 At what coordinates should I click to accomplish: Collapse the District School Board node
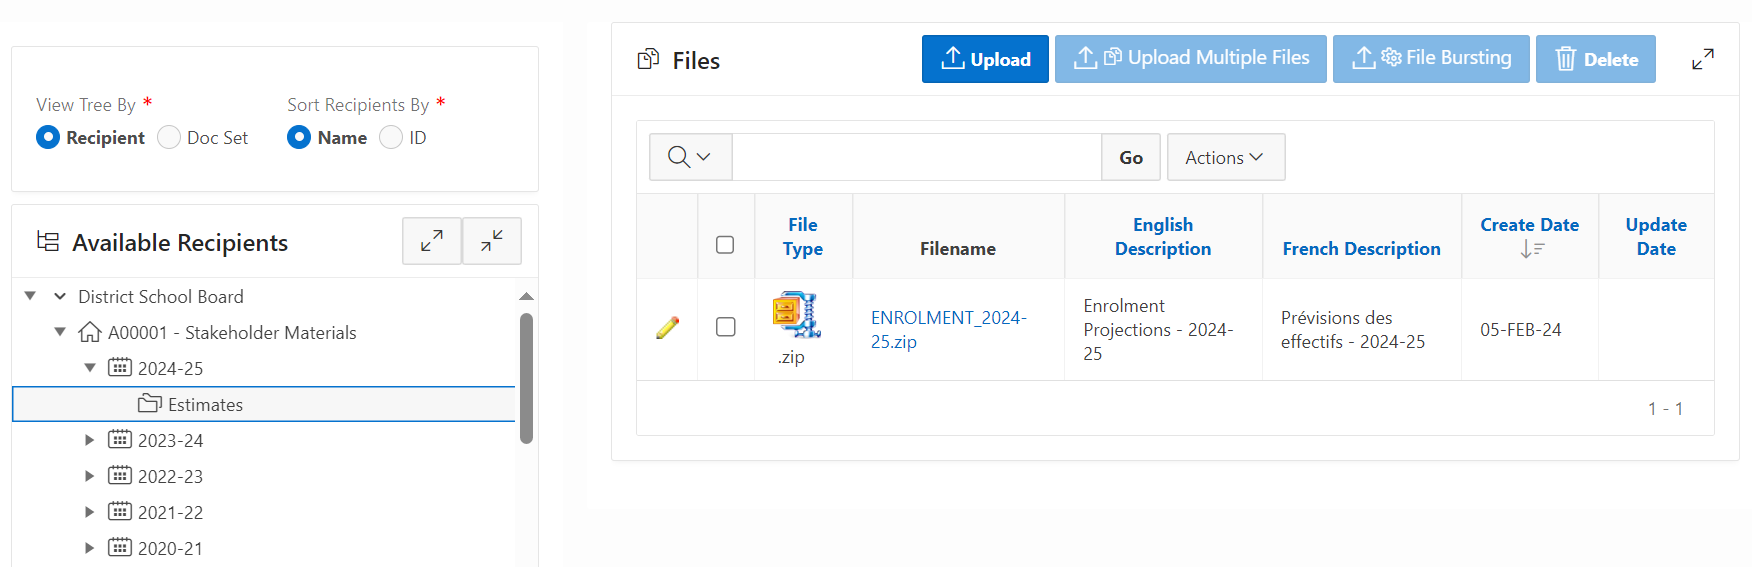click(x=59, y=296)
